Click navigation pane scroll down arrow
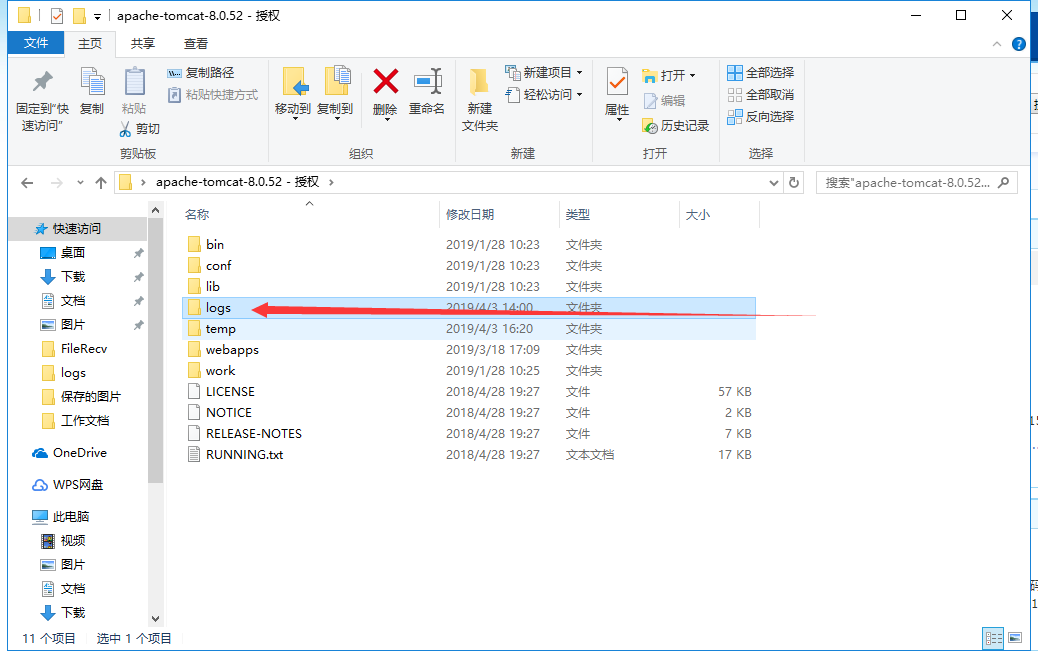 (x=156, y=619)
